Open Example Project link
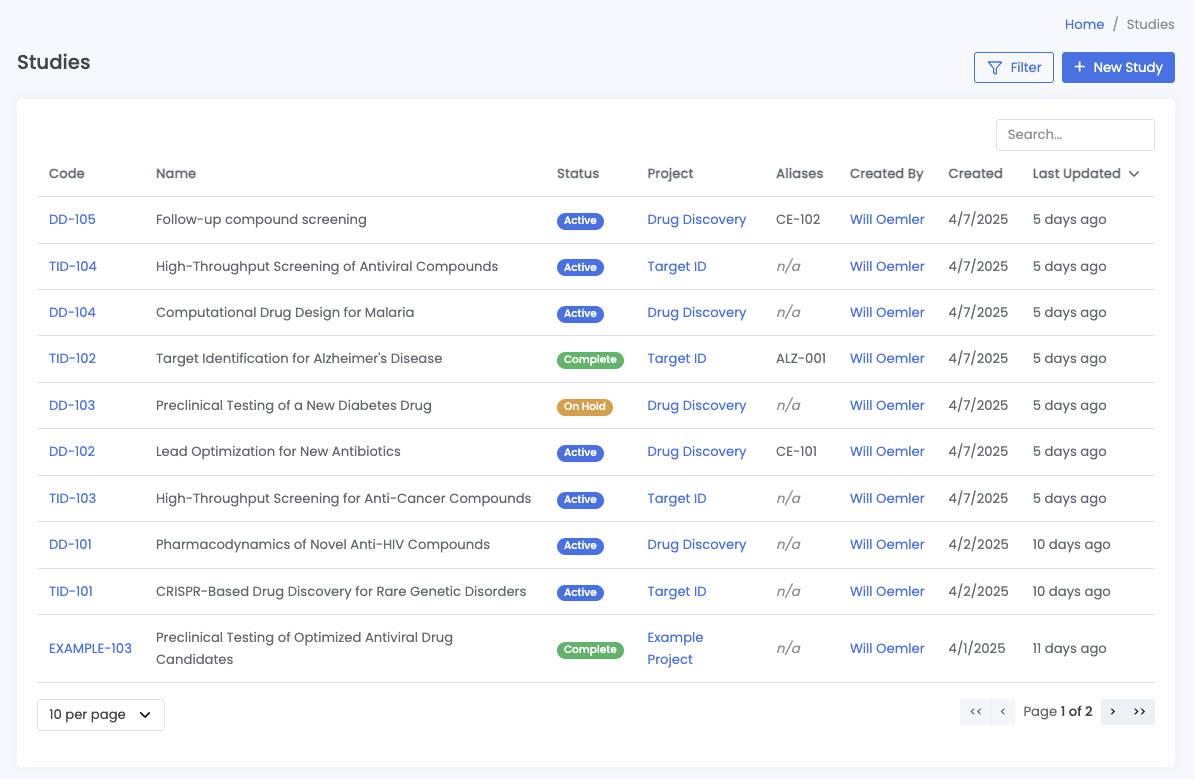The height and width of the screenshot is (779, 1194). pos(675,648)
